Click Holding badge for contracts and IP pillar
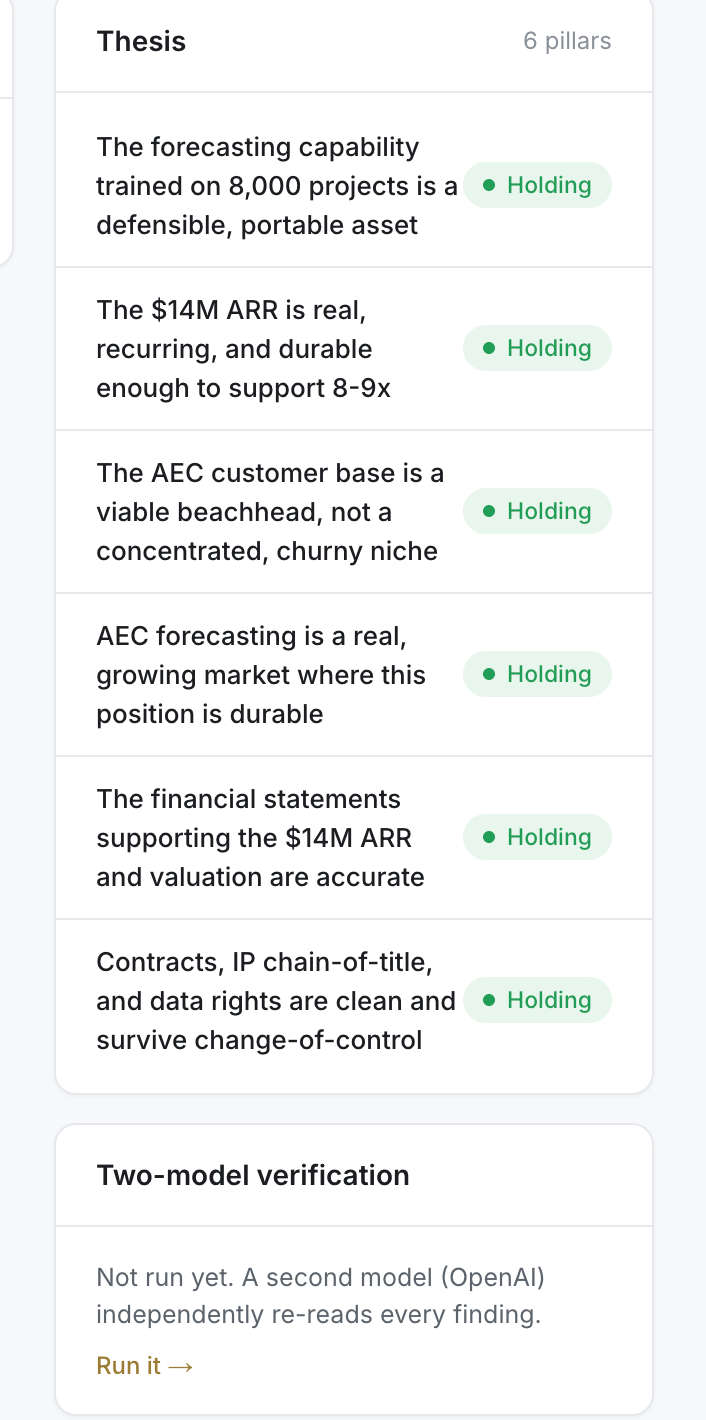This screenshot has width=706, height=1420. [x=537, y=1000]
